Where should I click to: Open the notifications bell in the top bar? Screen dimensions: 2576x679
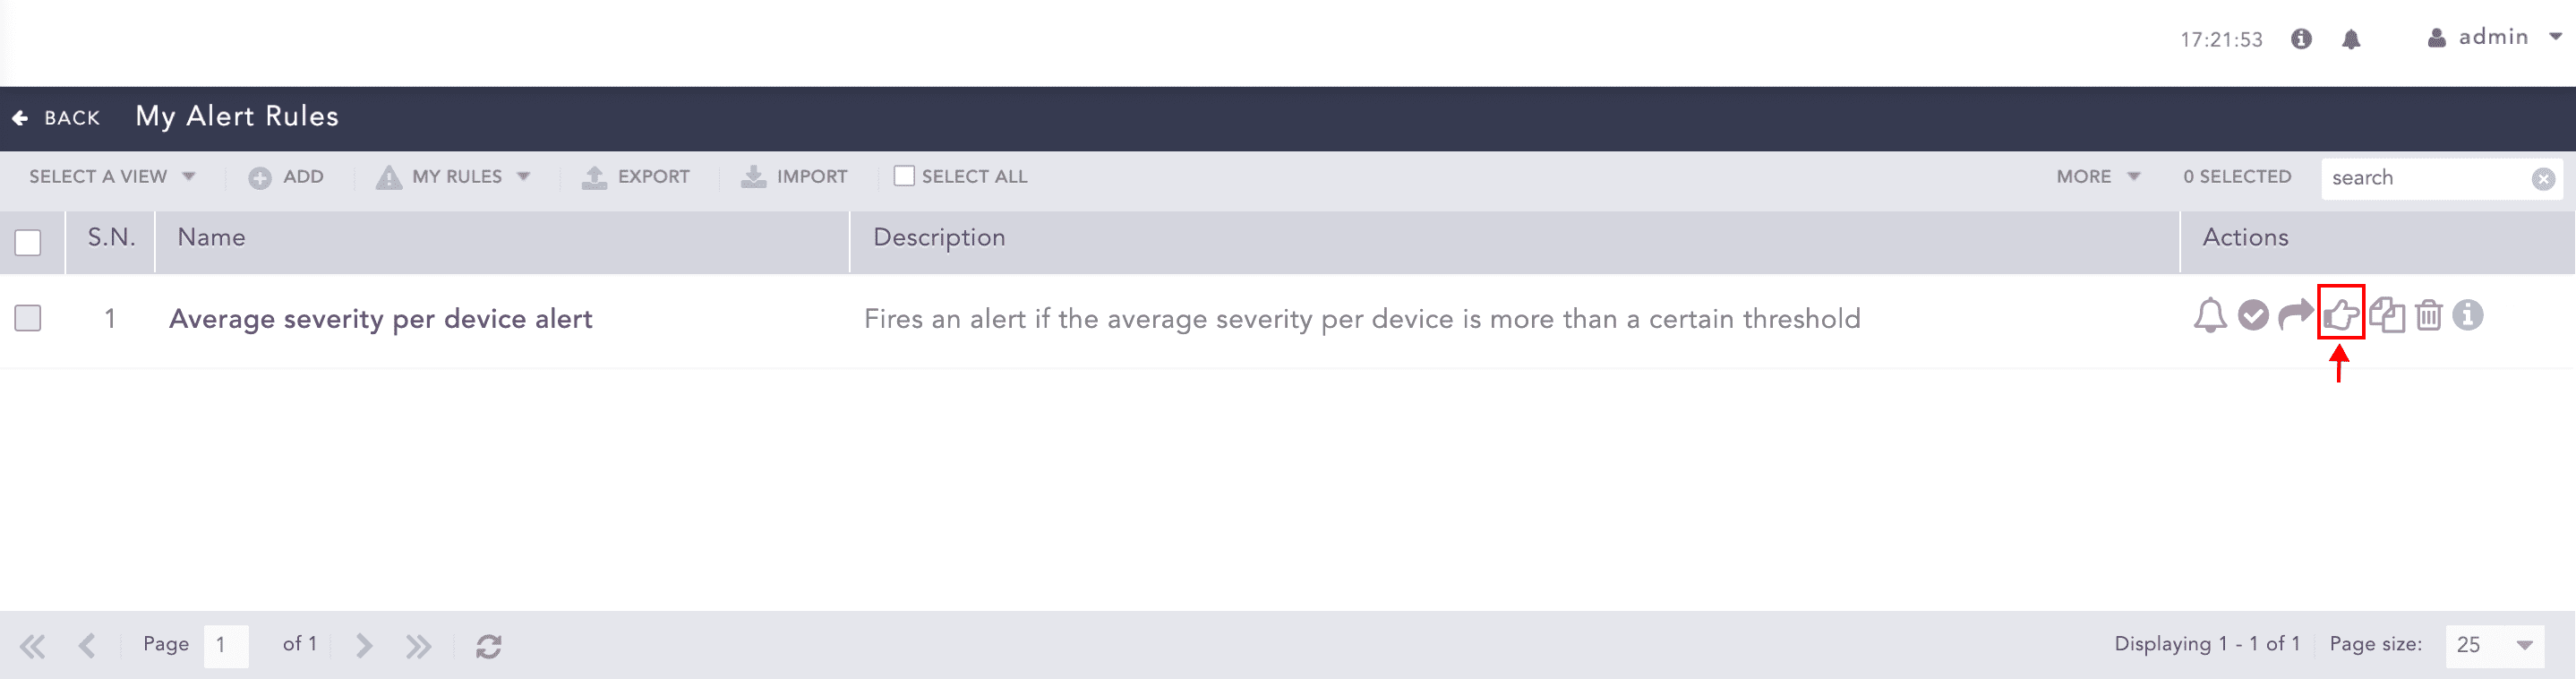(x=2351, y=39)
